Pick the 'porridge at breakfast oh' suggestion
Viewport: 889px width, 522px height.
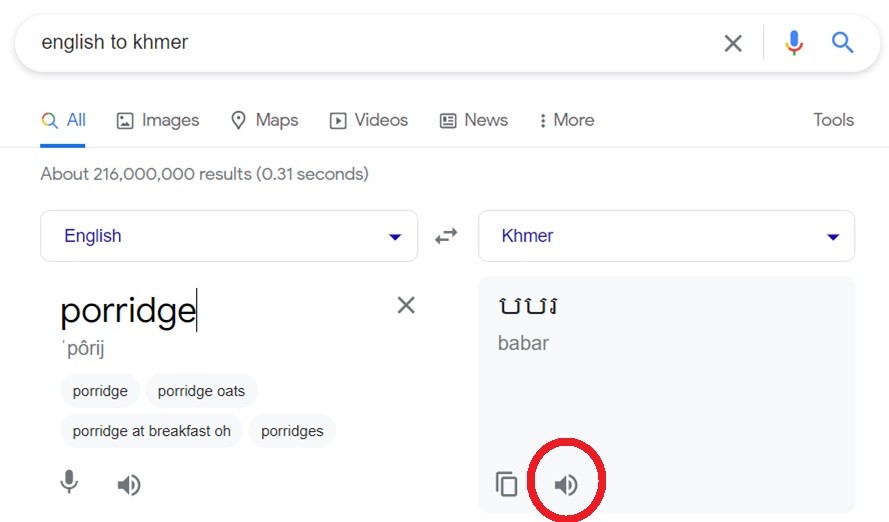[151, 431]
